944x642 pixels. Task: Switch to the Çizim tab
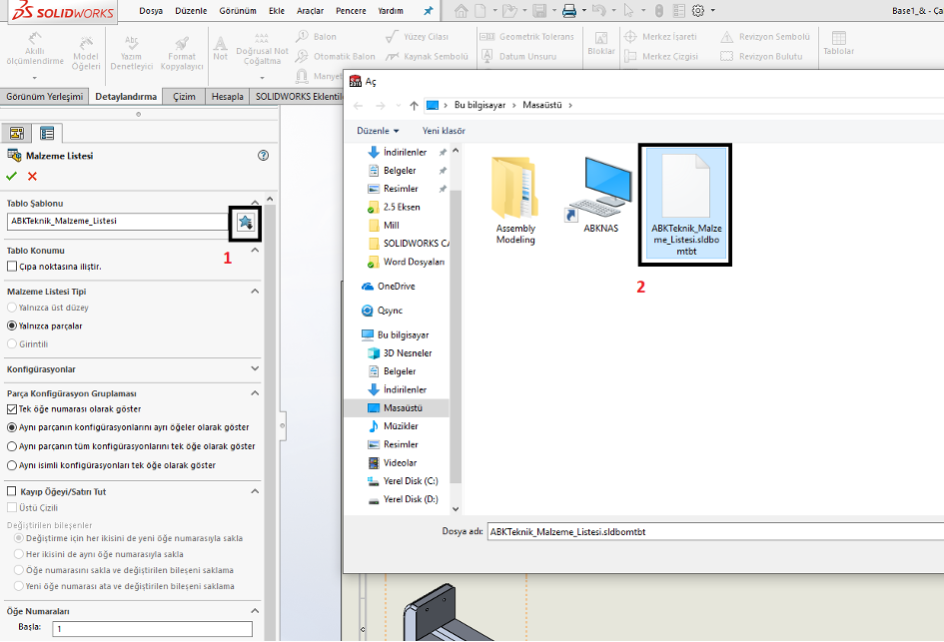point(184,97)
